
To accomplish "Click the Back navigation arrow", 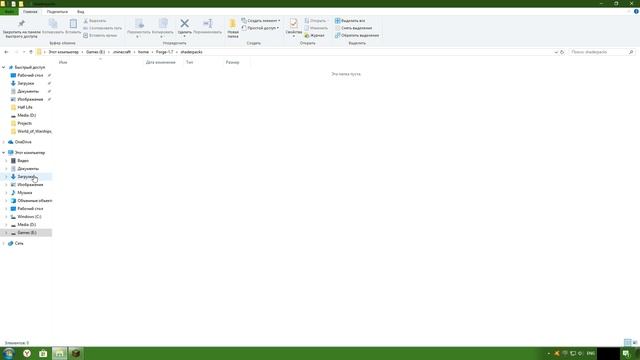I will tap(6, 52).
